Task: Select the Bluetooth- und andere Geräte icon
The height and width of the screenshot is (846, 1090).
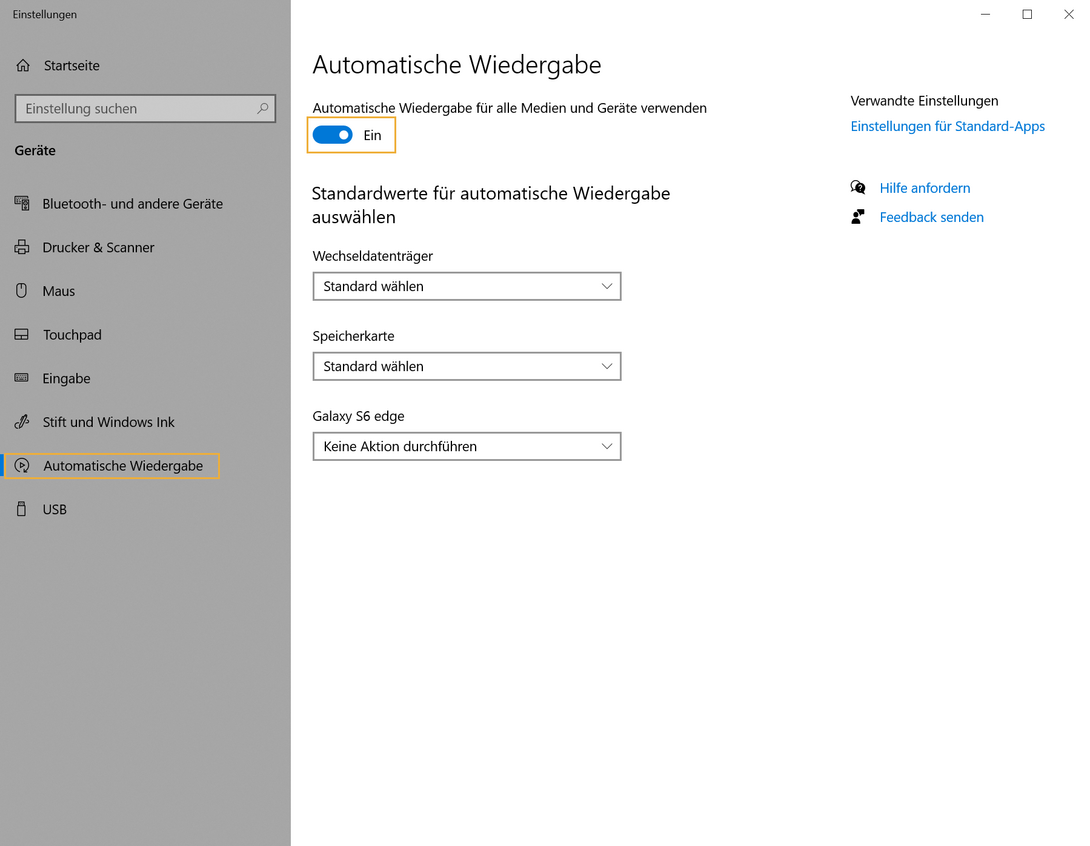Action: (21, 203)
